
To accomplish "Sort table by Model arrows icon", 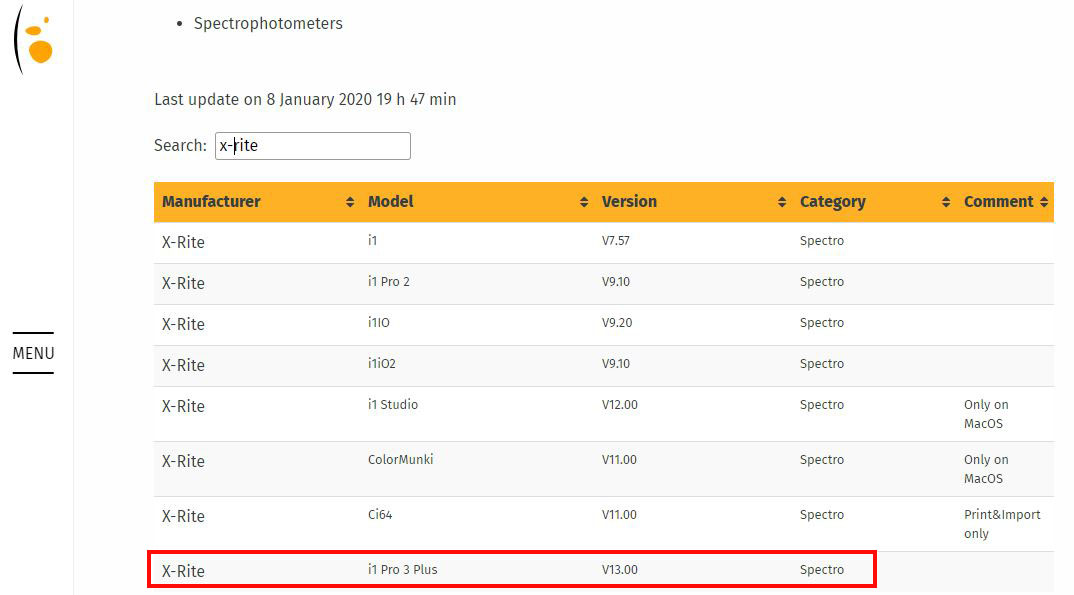I will click(584, 202).
